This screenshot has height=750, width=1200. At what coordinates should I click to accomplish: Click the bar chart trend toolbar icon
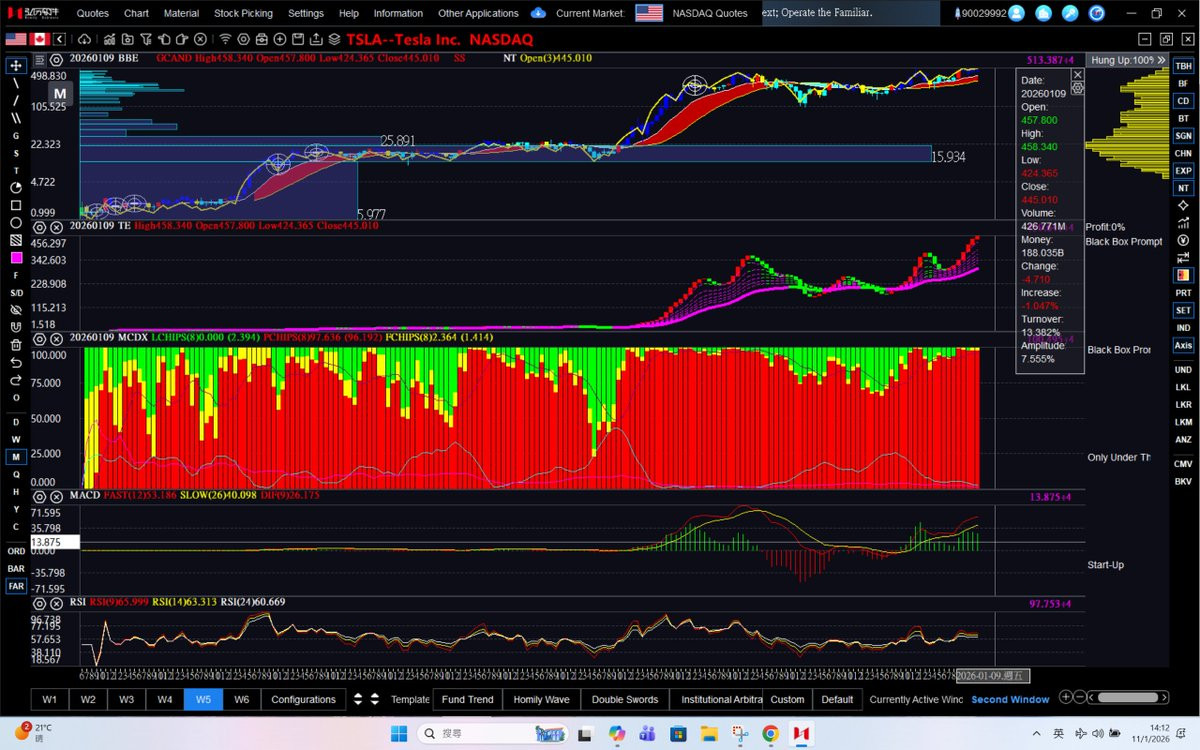point(109,39)
